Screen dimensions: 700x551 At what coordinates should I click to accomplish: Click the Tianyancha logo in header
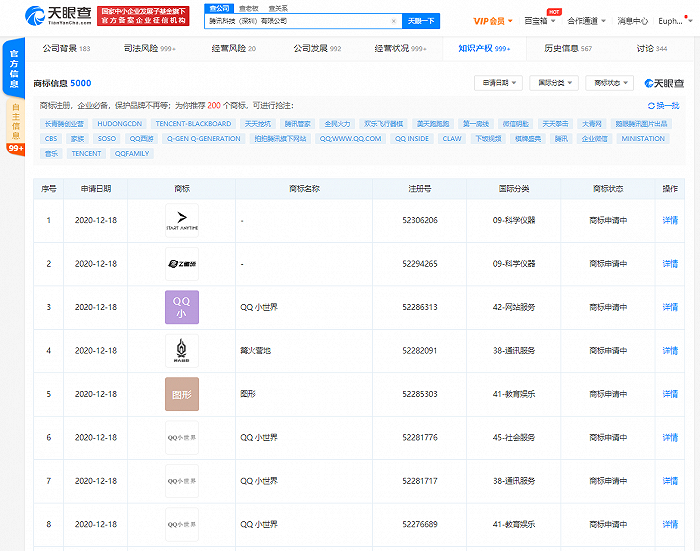pyautogui.click(x=58, y=16)
